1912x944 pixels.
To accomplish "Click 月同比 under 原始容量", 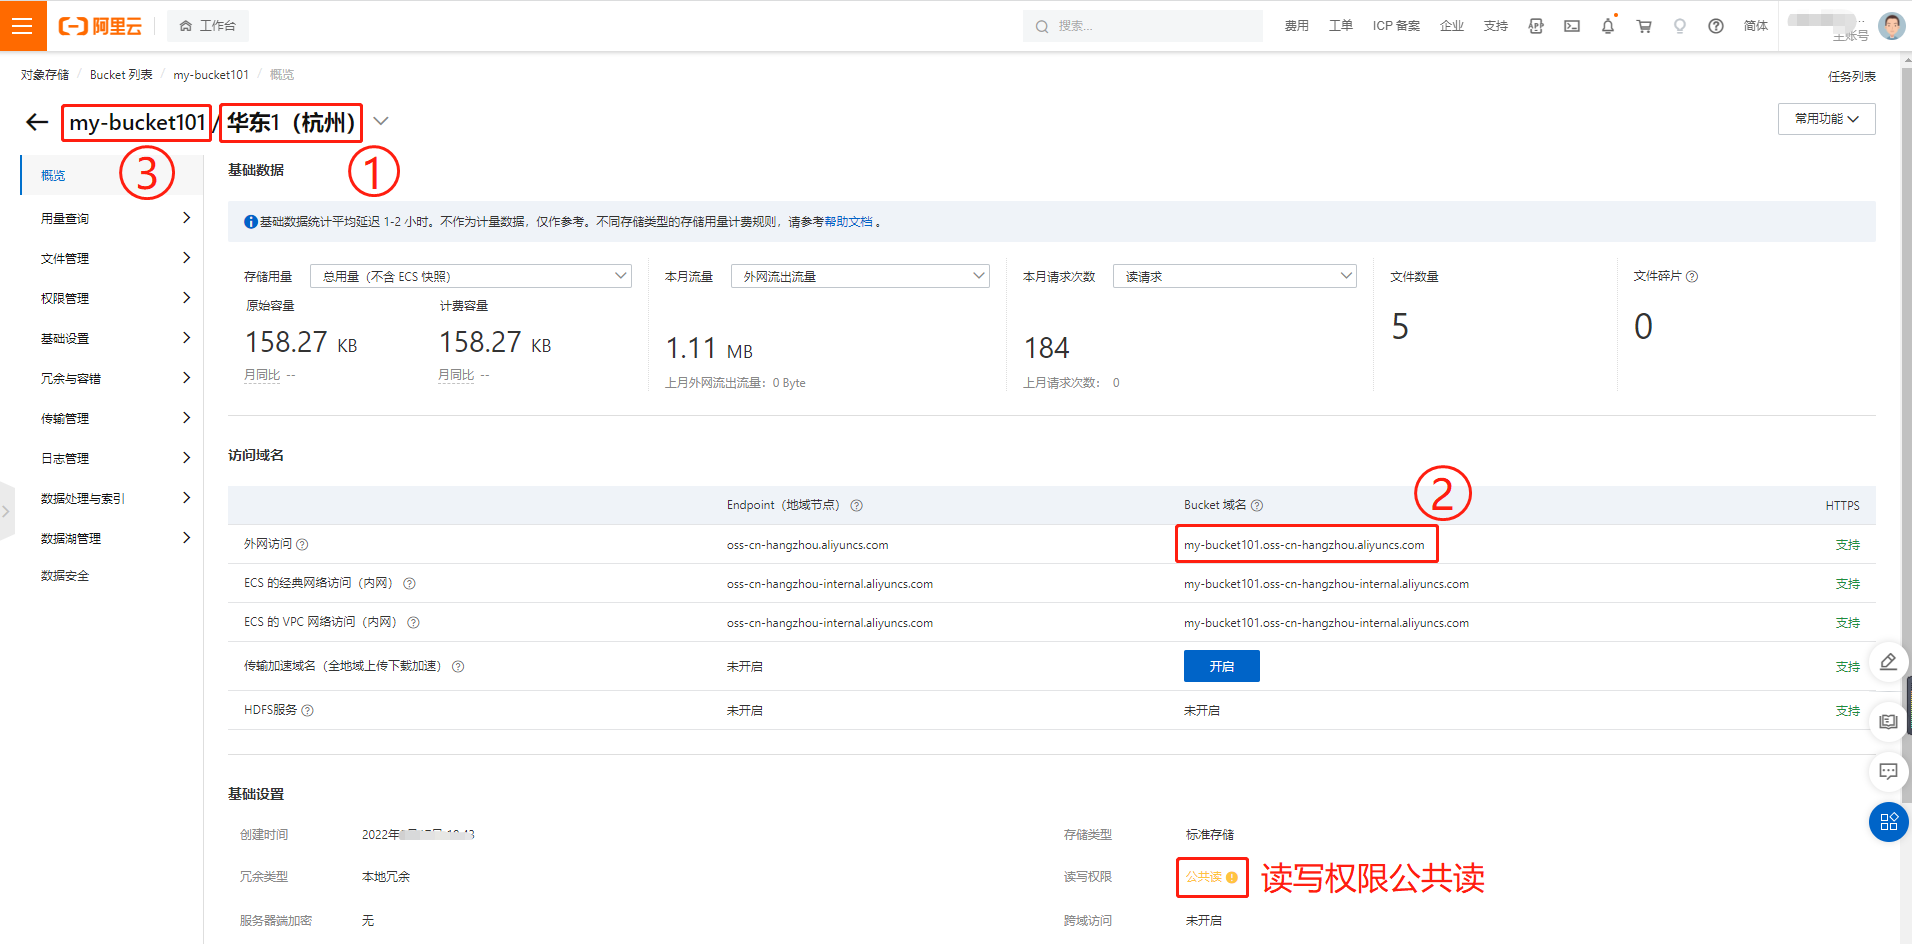I will click(x=262, y=375).
